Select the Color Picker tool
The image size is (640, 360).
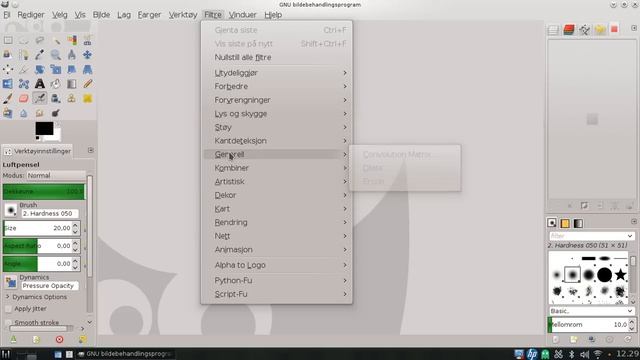(40, 55)
